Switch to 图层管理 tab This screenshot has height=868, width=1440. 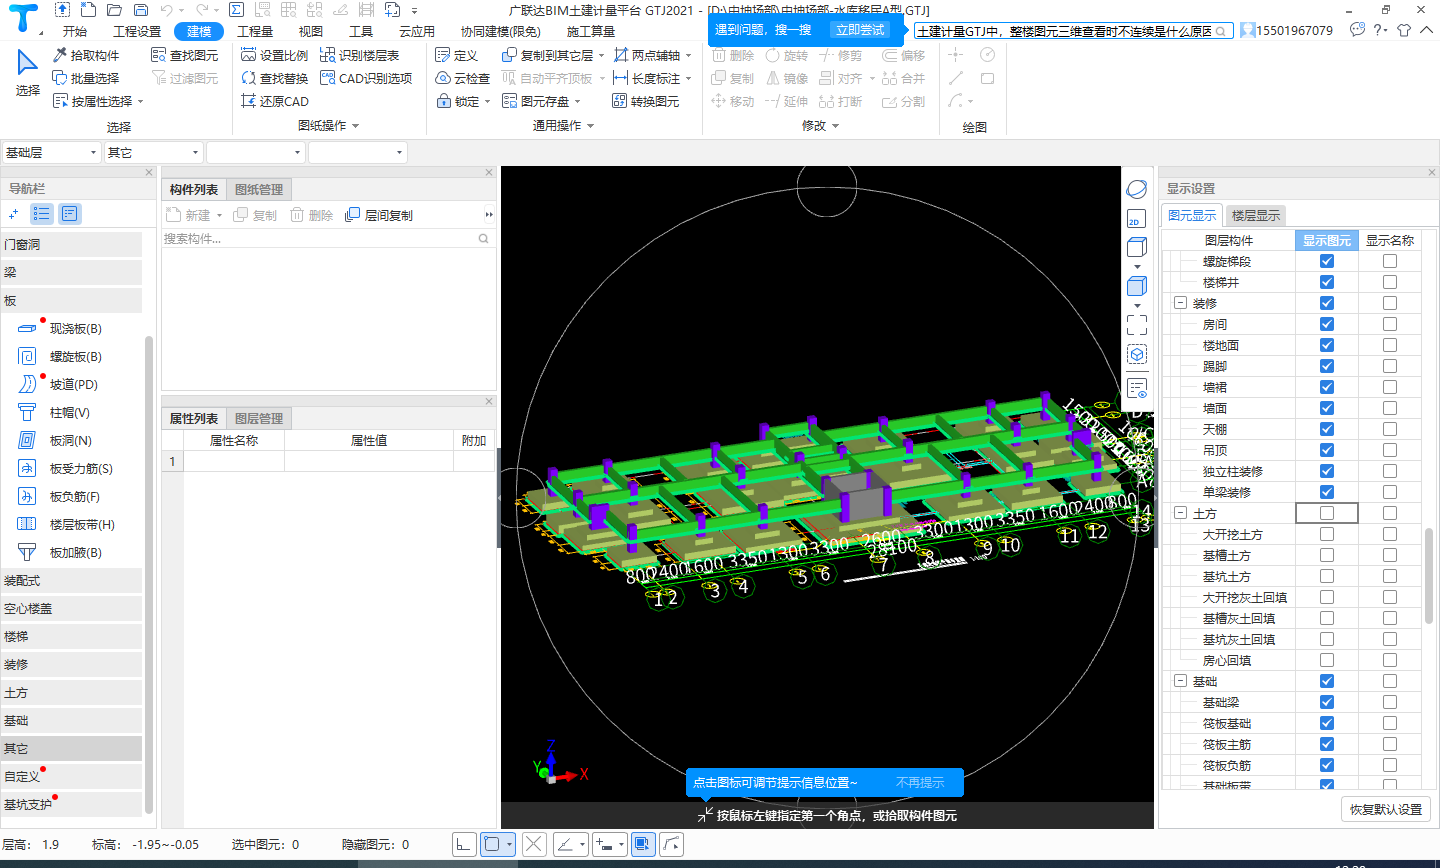coord(259,418)
